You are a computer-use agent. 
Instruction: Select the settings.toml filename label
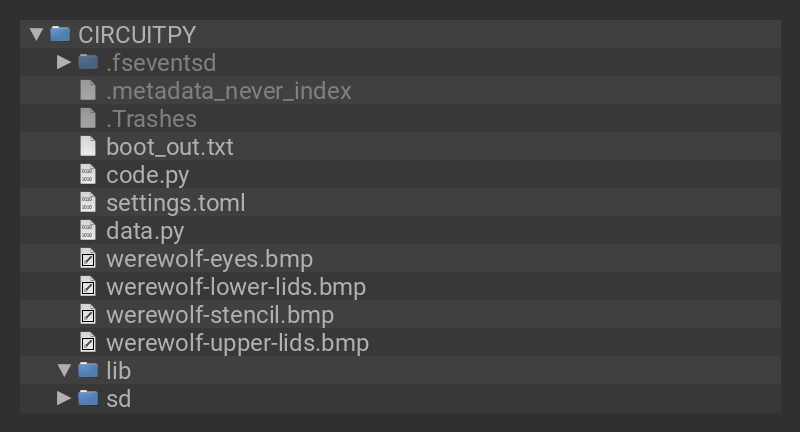pyautogui.click(x=176, y=203)
